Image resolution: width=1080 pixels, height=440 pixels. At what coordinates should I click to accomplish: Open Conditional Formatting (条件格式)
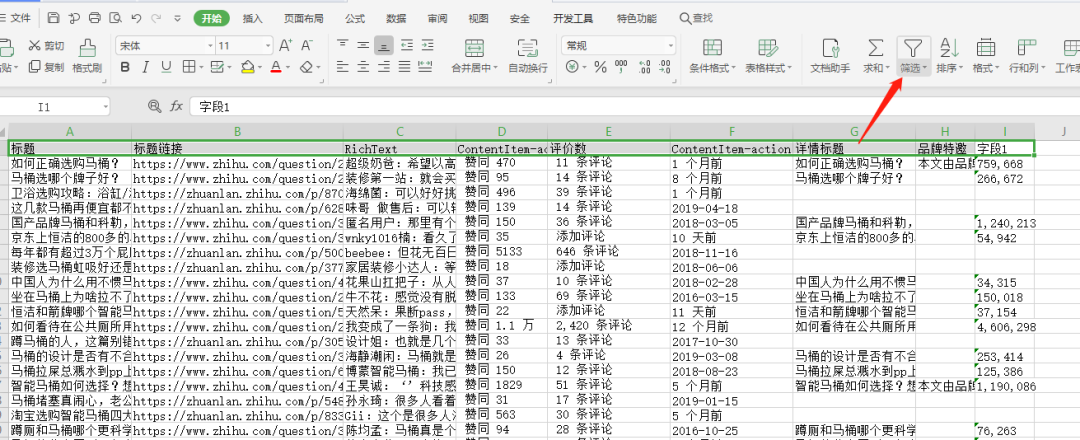coord(712,48)
